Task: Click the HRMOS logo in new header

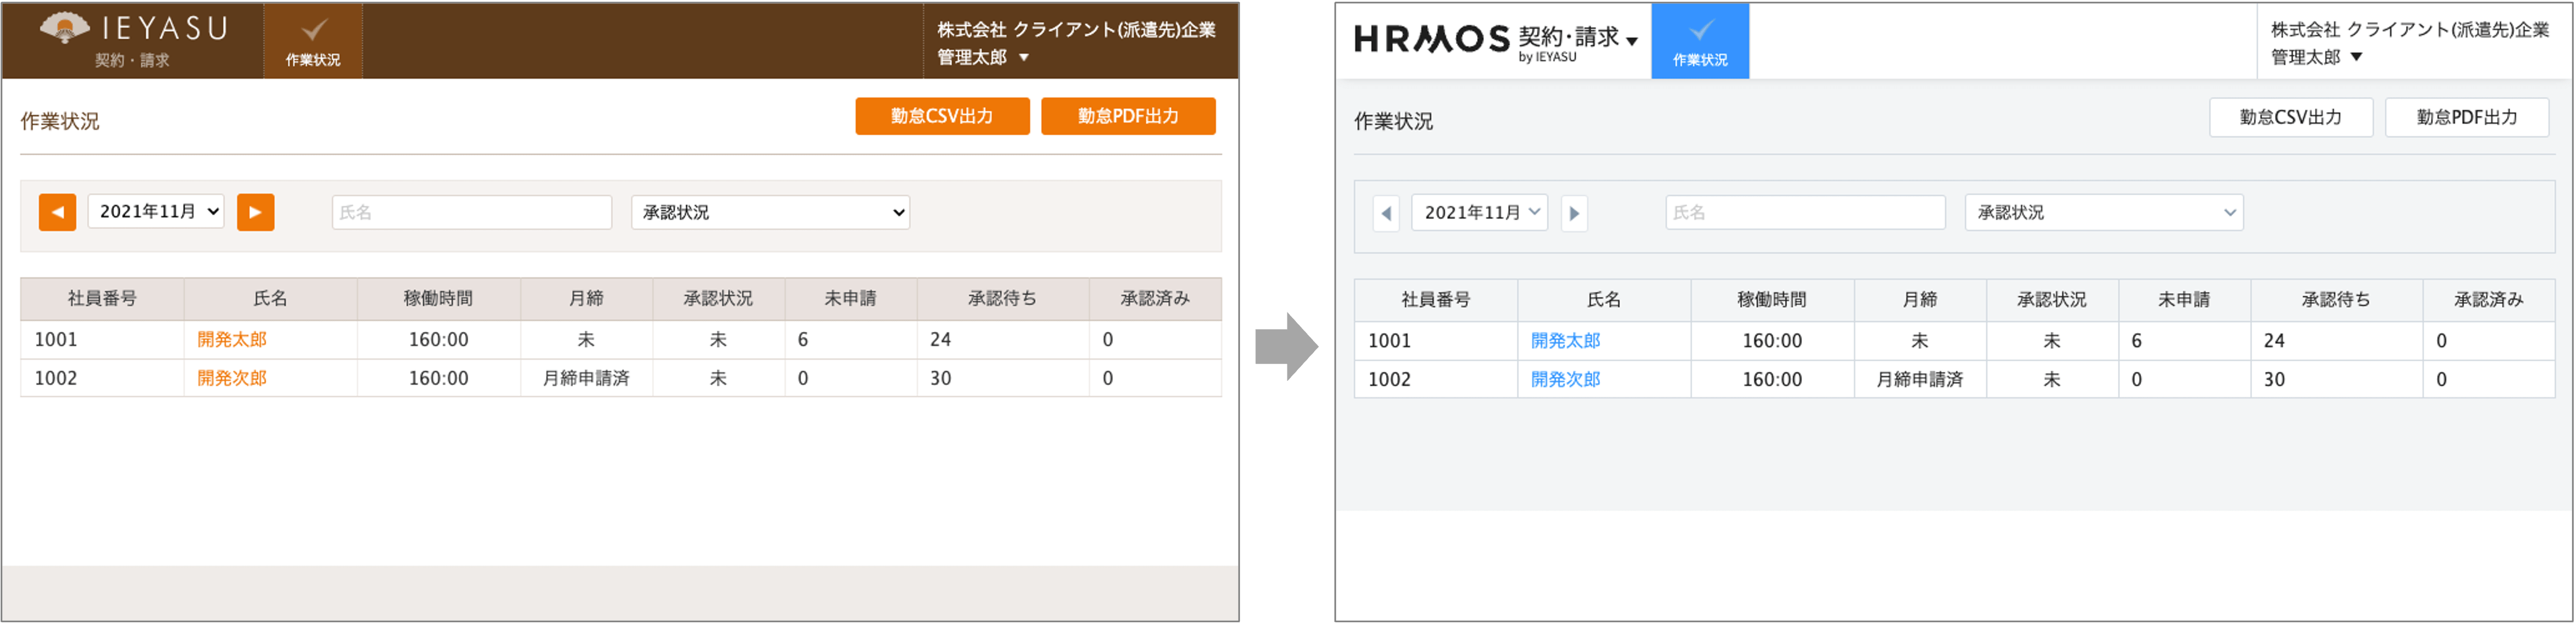Action: 1431,39
